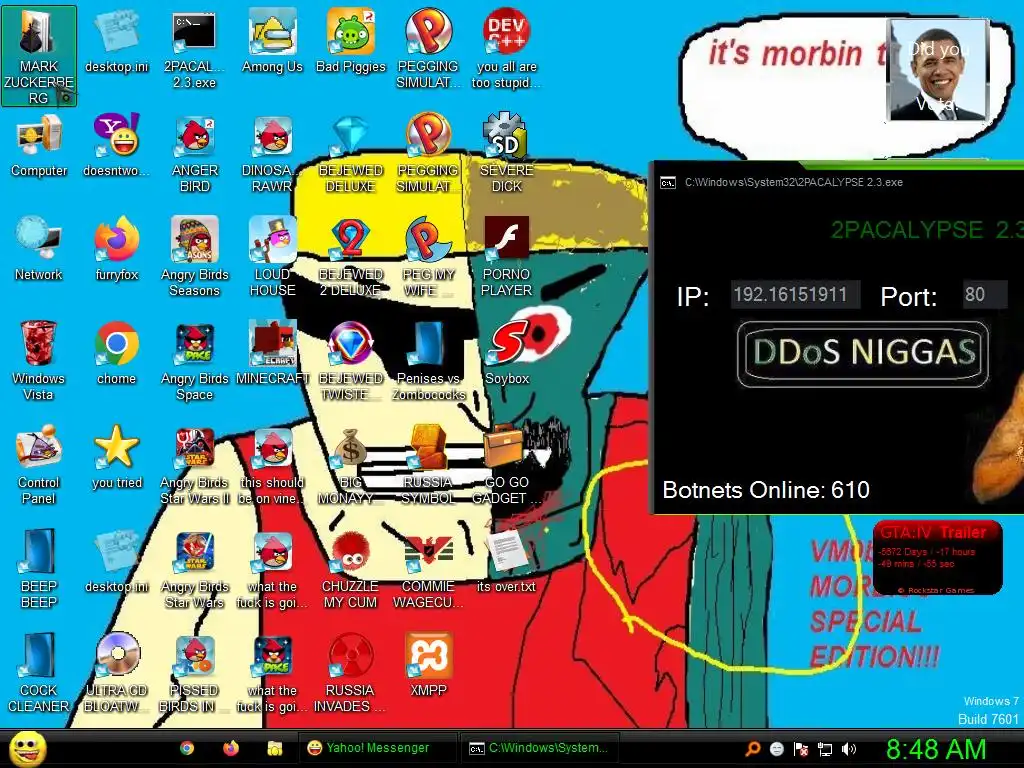Open the PORNO PLAYER flash icon
Screen dimensions: 1024x768
tap(507, 258)
